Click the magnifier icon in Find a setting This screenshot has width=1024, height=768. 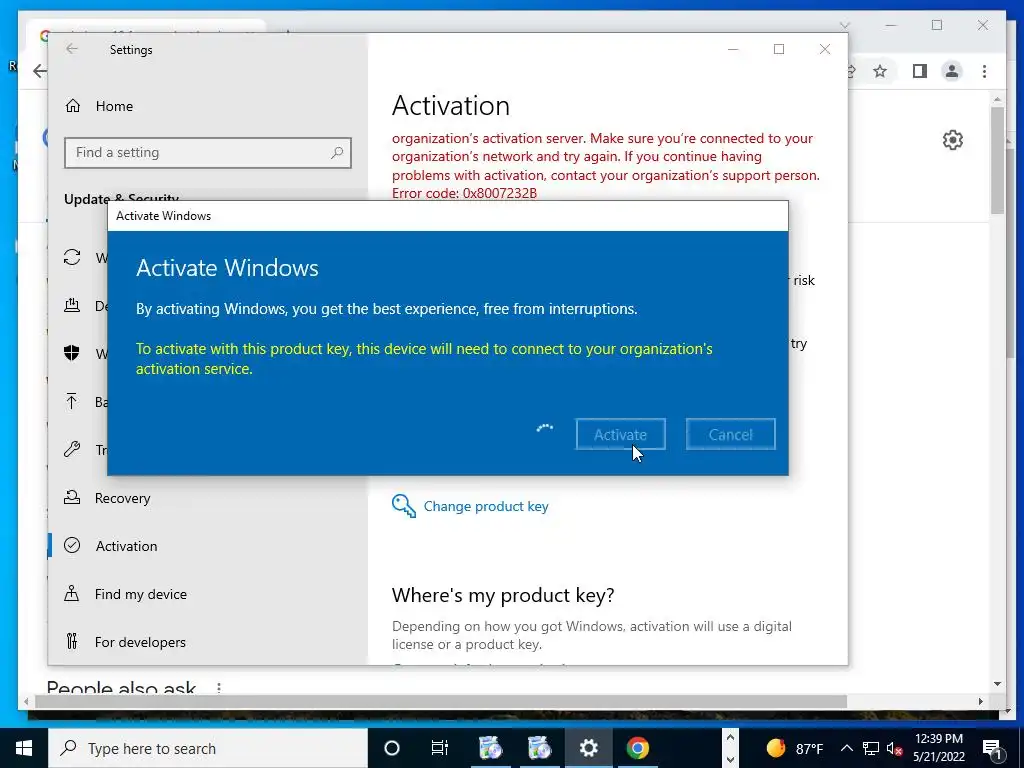click(337, 152)
